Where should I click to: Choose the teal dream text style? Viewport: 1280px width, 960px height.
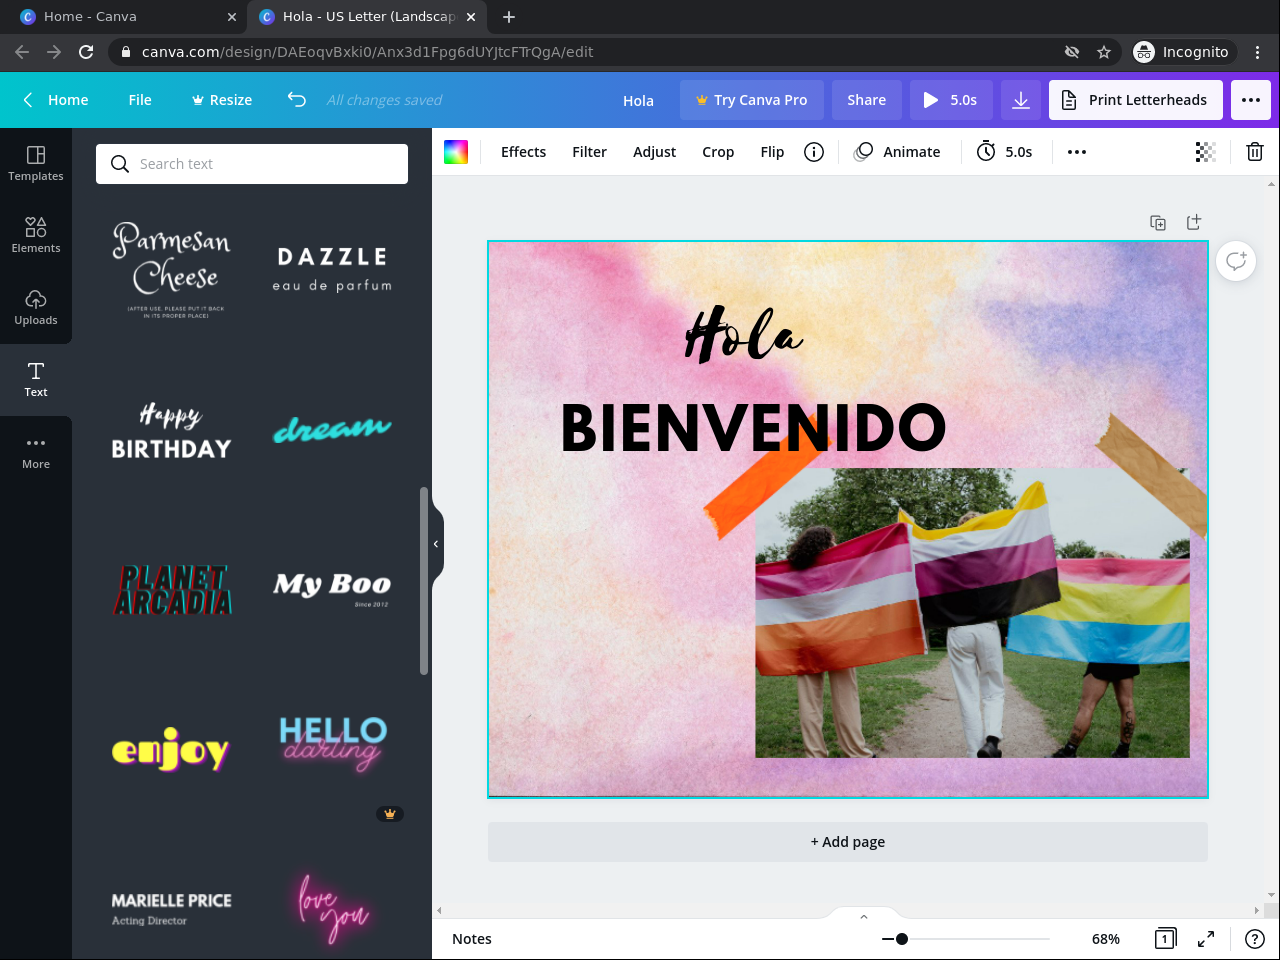click(332, 429)
